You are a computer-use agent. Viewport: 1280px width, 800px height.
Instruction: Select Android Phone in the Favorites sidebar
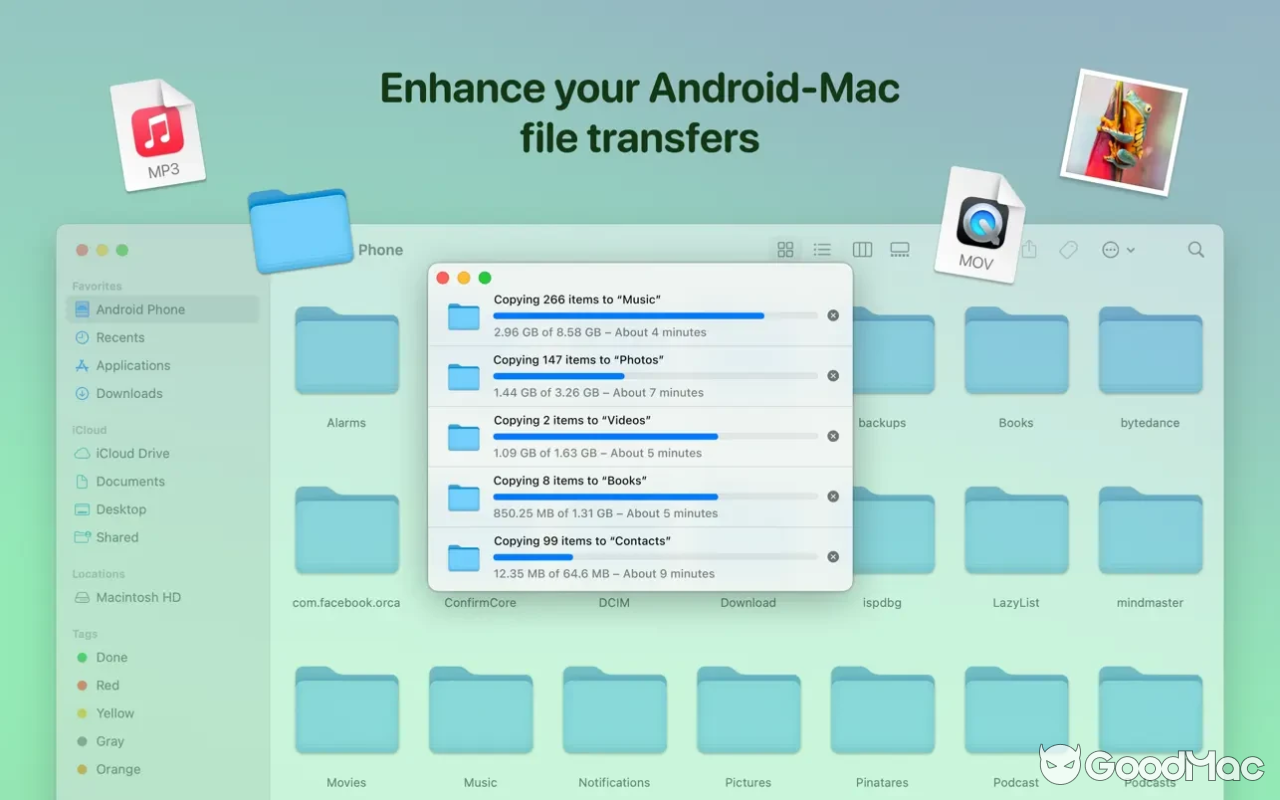click(131, 309)
